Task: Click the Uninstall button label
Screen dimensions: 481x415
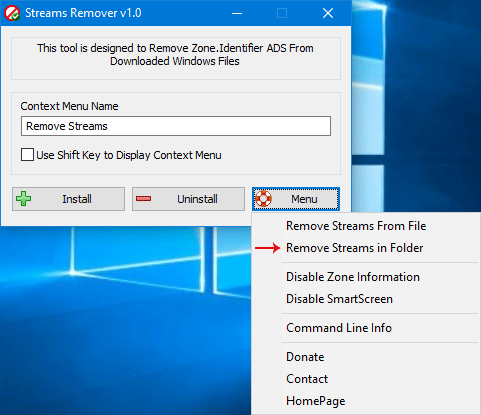Action: click(197, 199)
